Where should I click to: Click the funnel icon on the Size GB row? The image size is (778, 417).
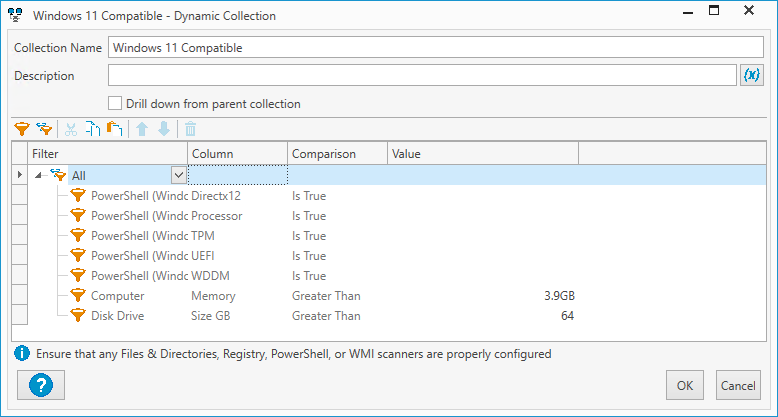[78, 315]
